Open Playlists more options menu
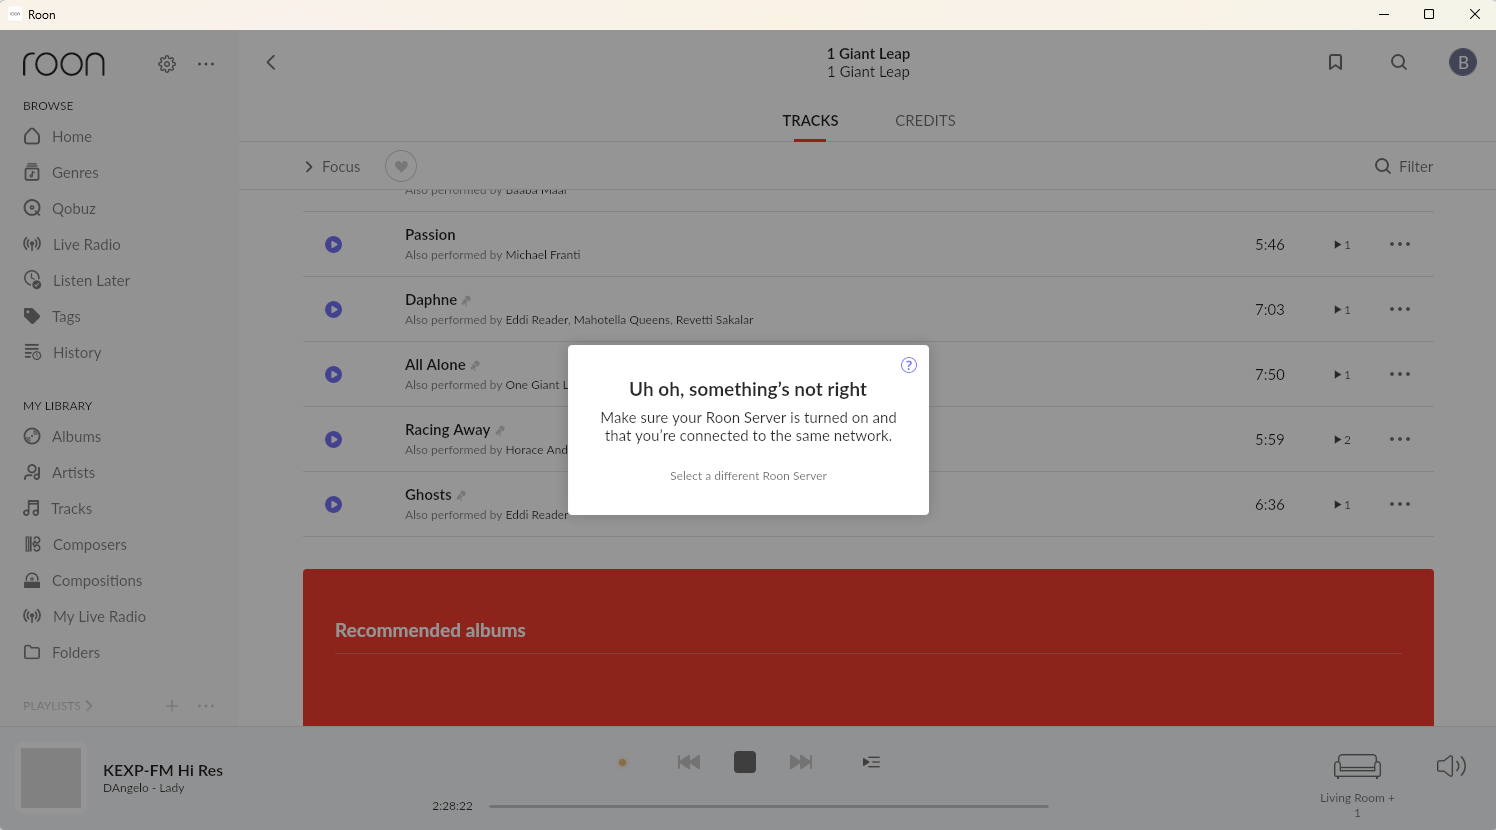This screenshot has height=830, width=1496. [206, 706]
